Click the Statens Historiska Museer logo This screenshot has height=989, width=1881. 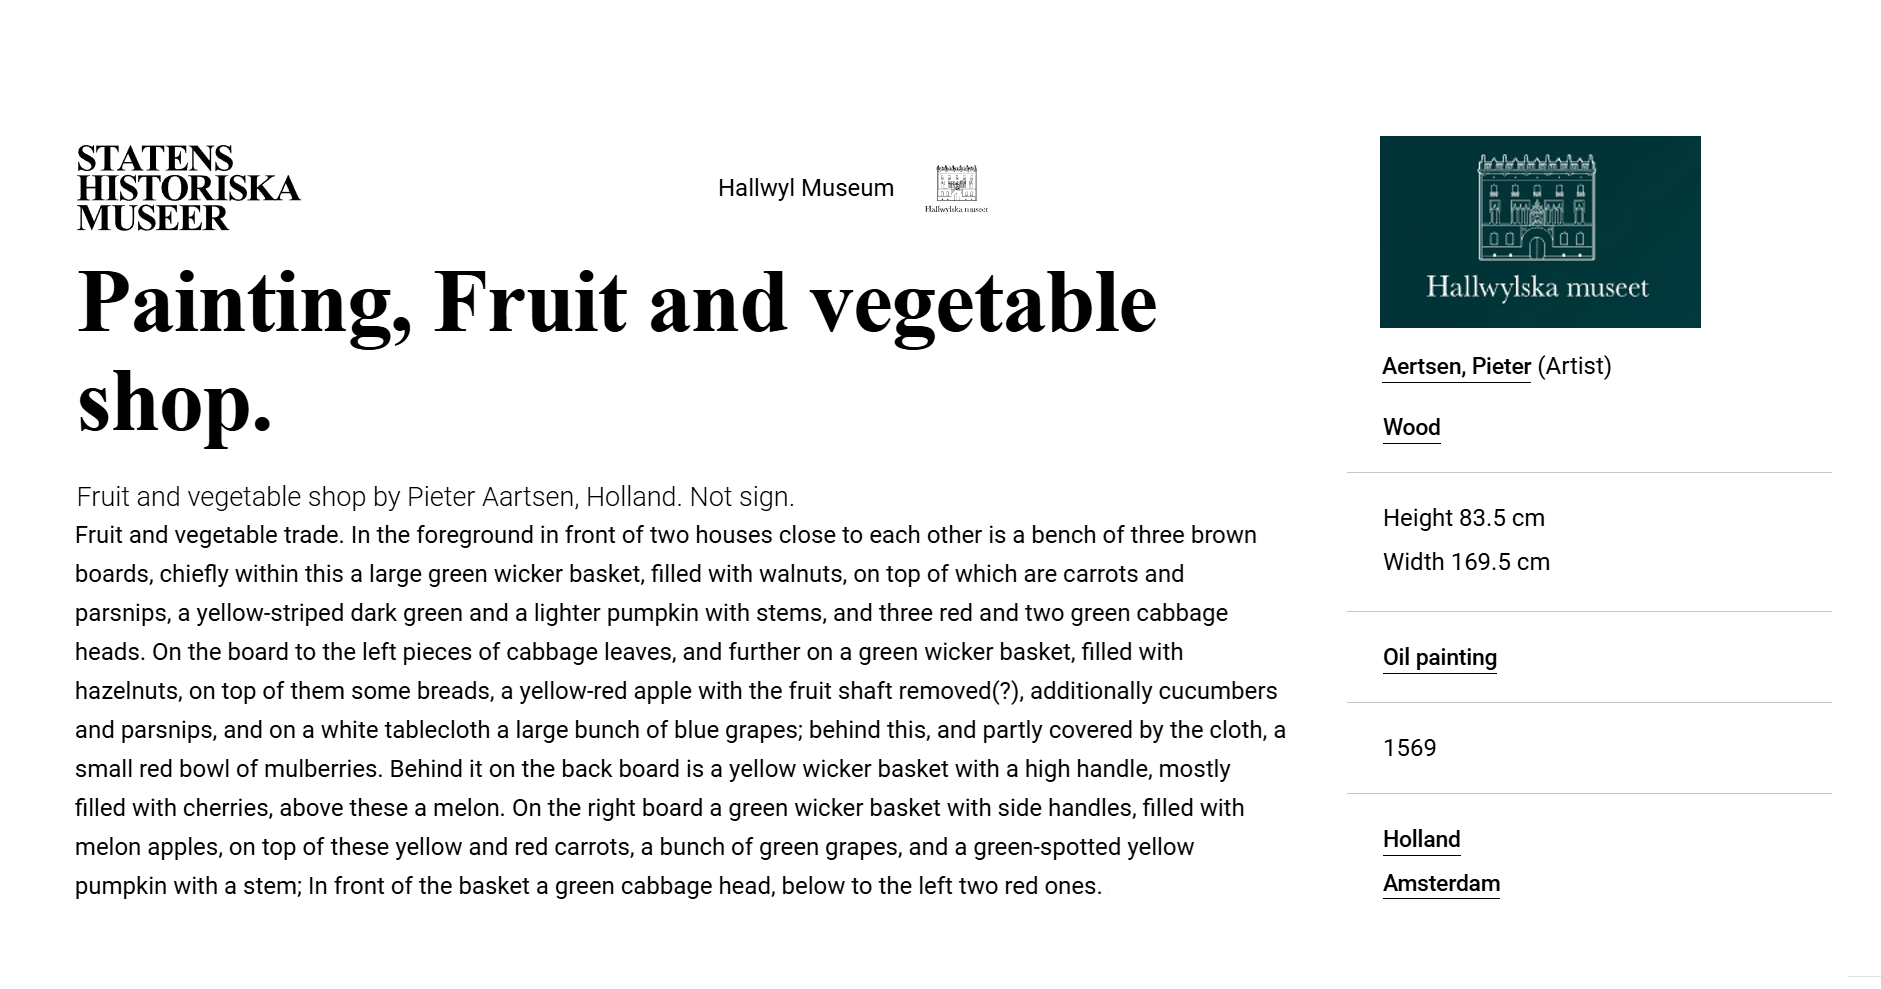click(188, 188)
